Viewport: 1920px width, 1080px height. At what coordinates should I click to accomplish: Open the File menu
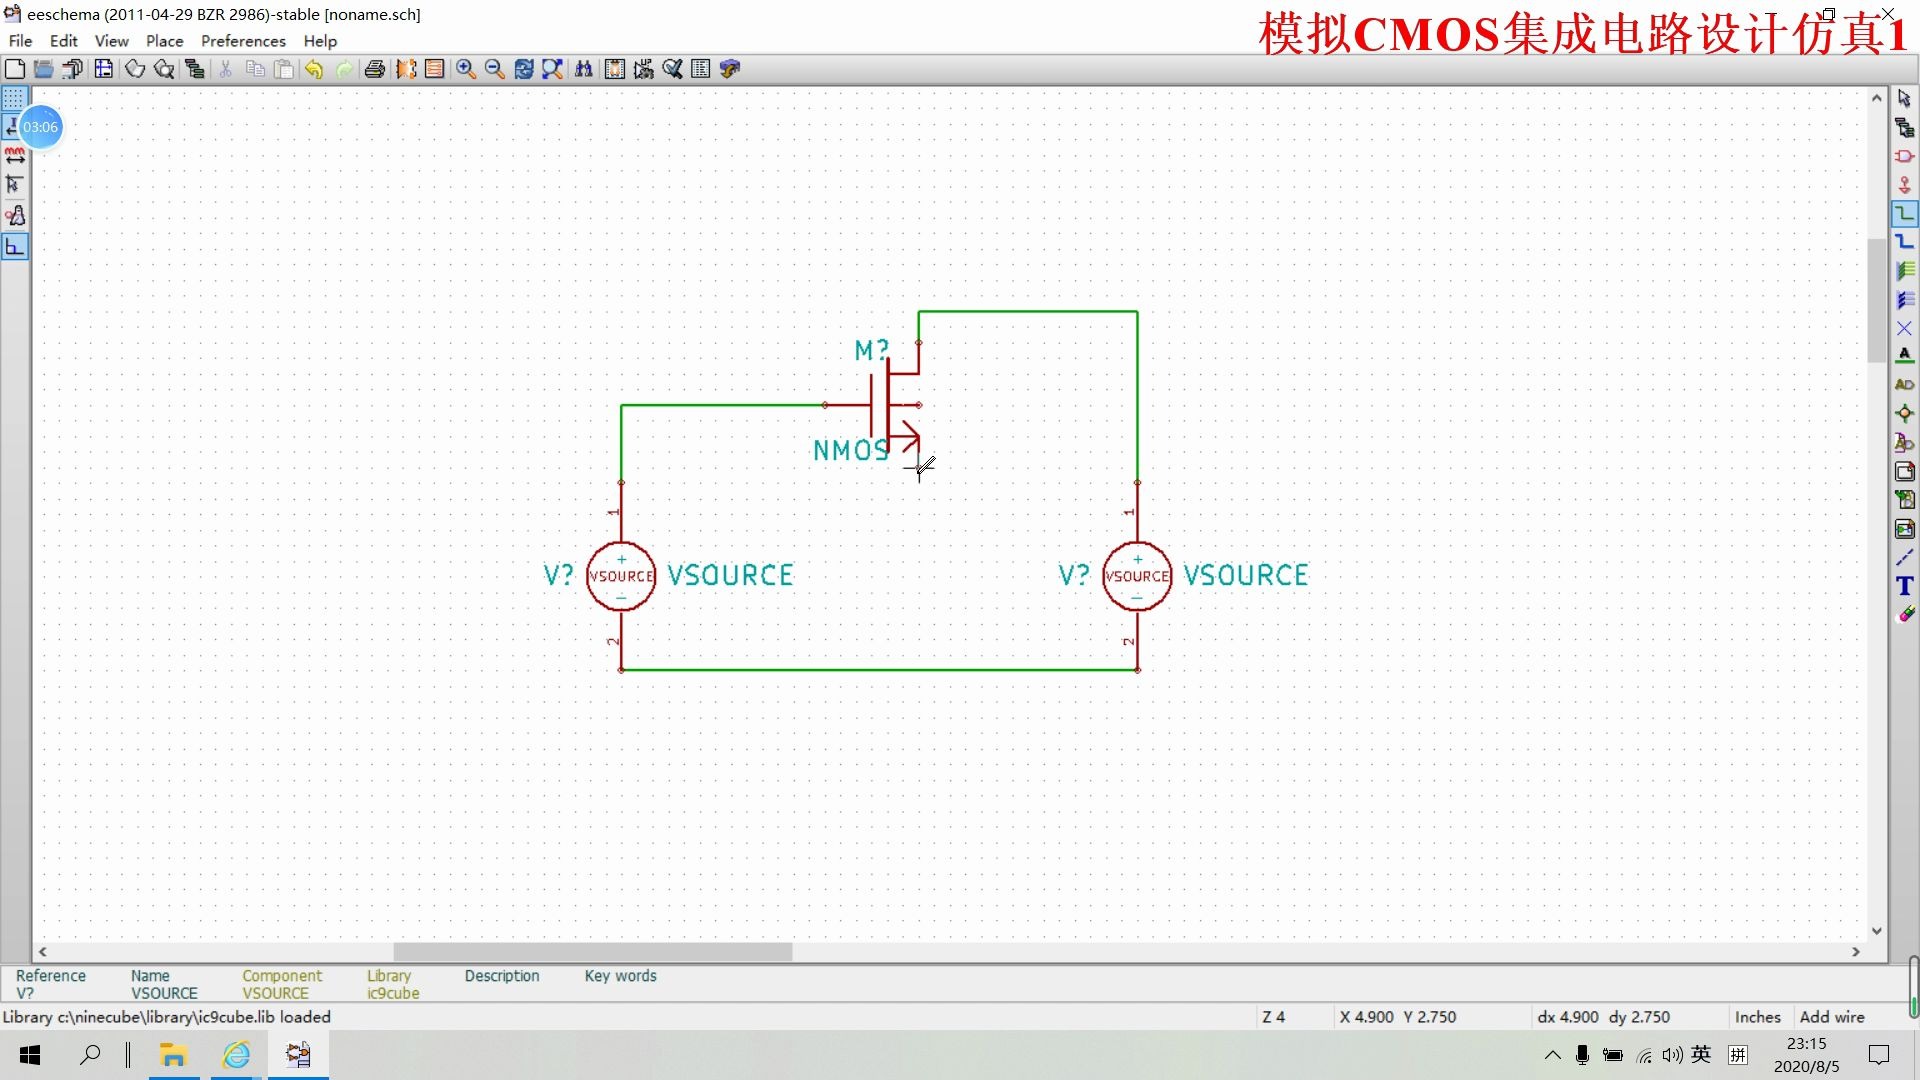tap(20, 40)
